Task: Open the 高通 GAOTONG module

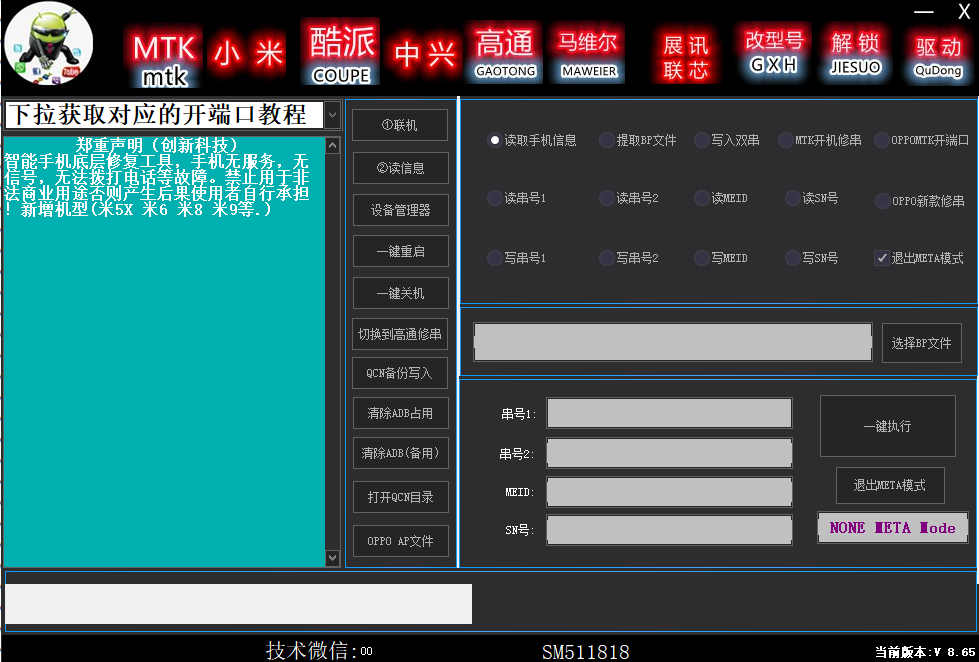Action: coord(504,52)
